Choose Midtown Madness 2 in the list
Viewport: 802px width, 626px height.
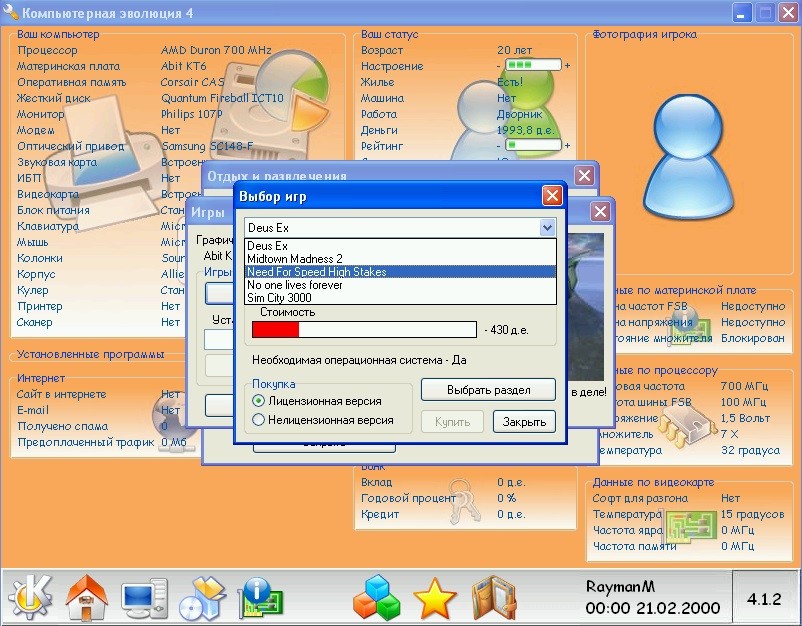tap(400, 259)
